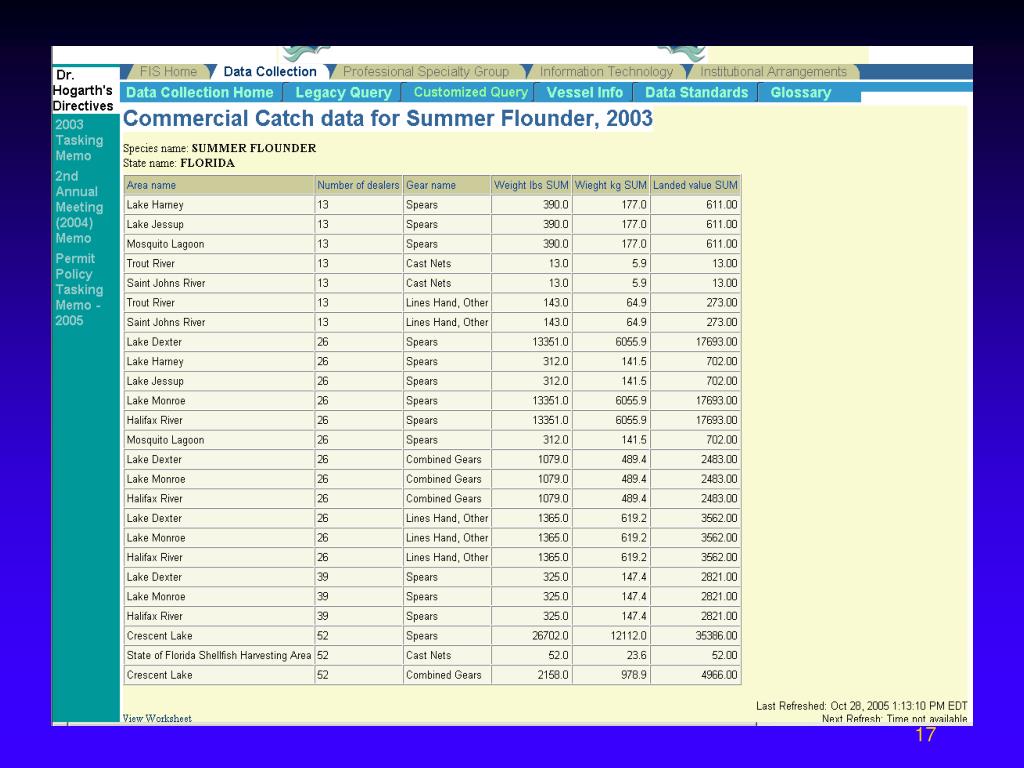Click the 23.6 weight kg cell
Screen dimensions: 1024x768
point(611,656)
